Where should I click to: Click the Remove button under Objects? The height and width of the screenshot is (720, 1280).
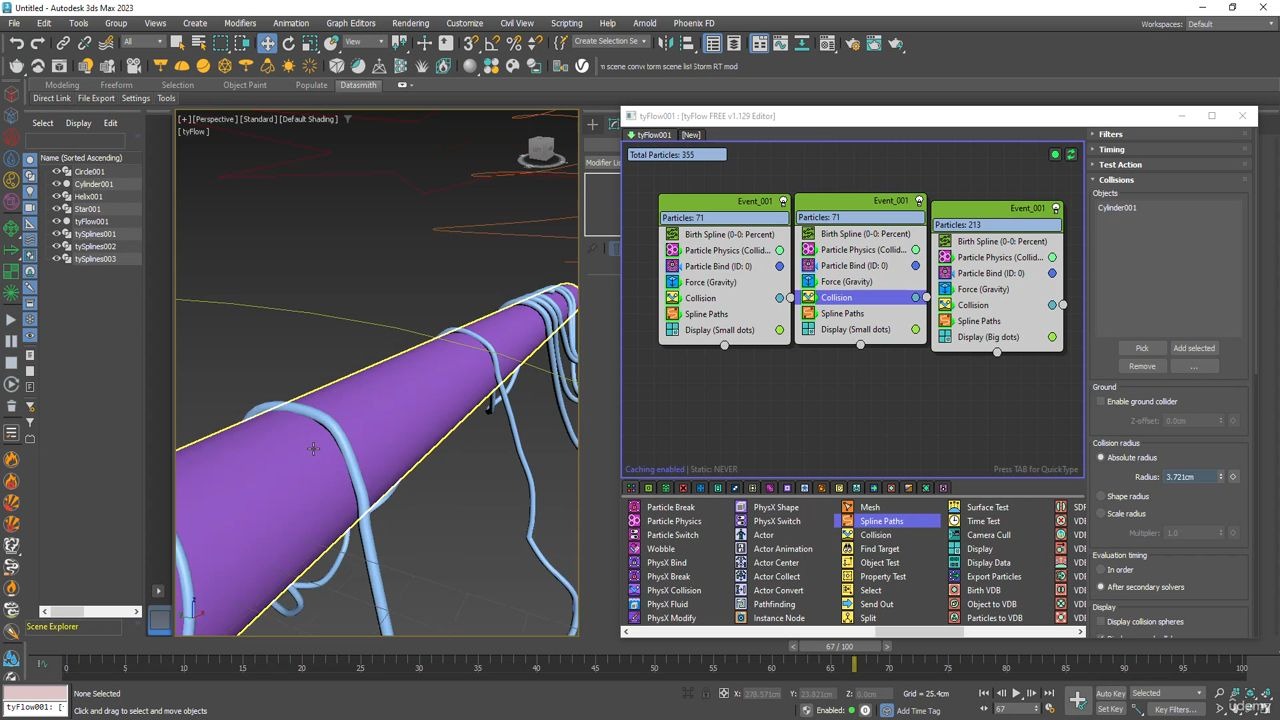pyautogui.click(x=1142, y=366)
